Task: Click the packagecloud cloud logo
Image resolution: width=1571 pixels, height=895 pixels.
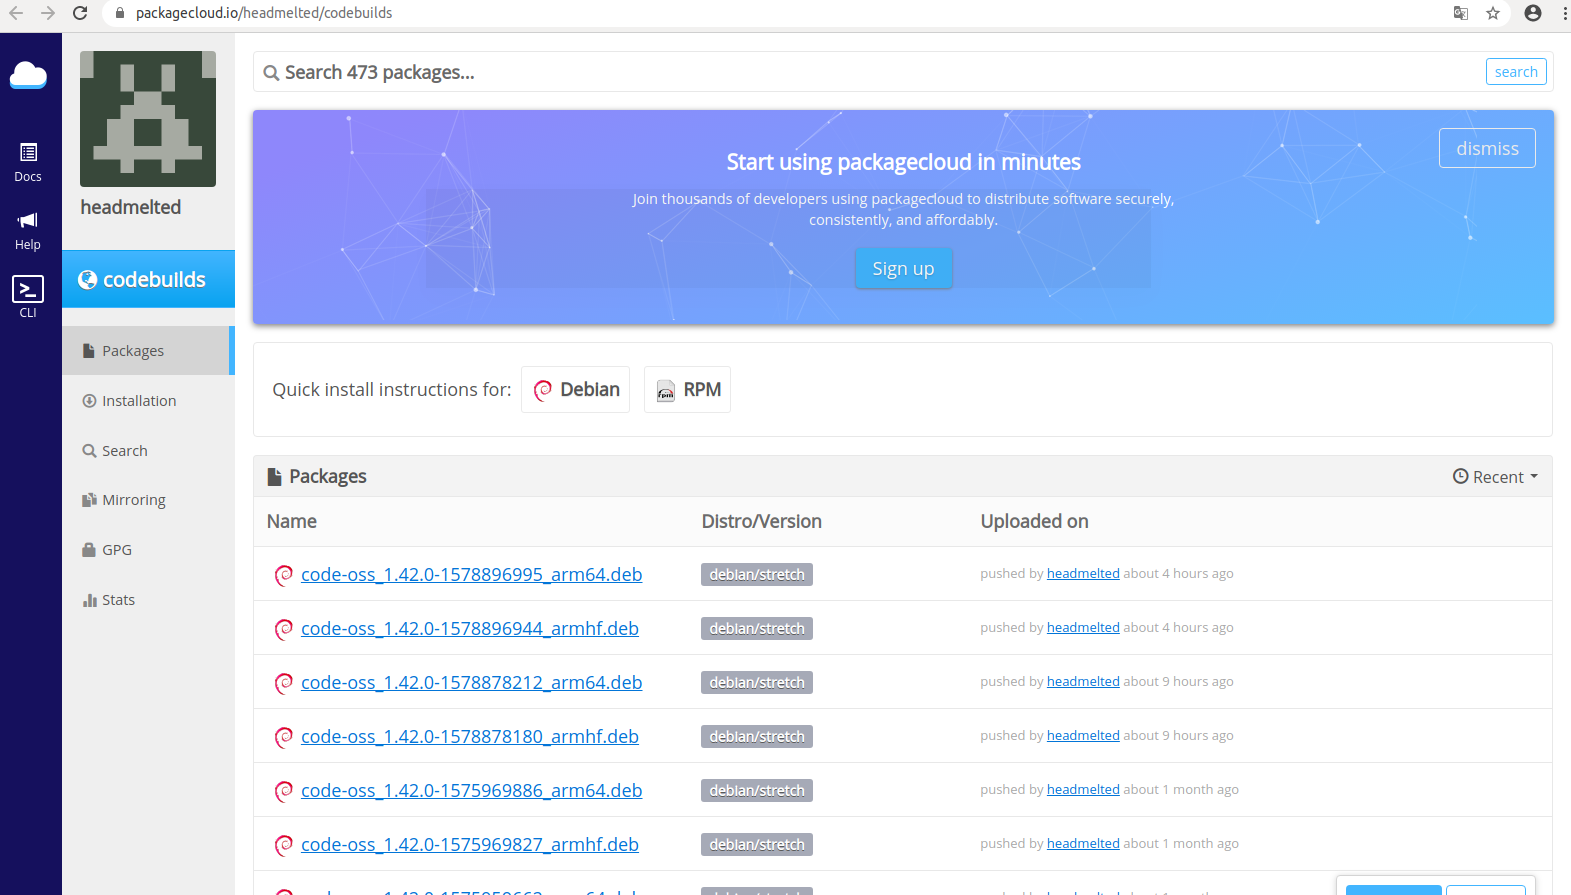Action: tap(28, 75)
